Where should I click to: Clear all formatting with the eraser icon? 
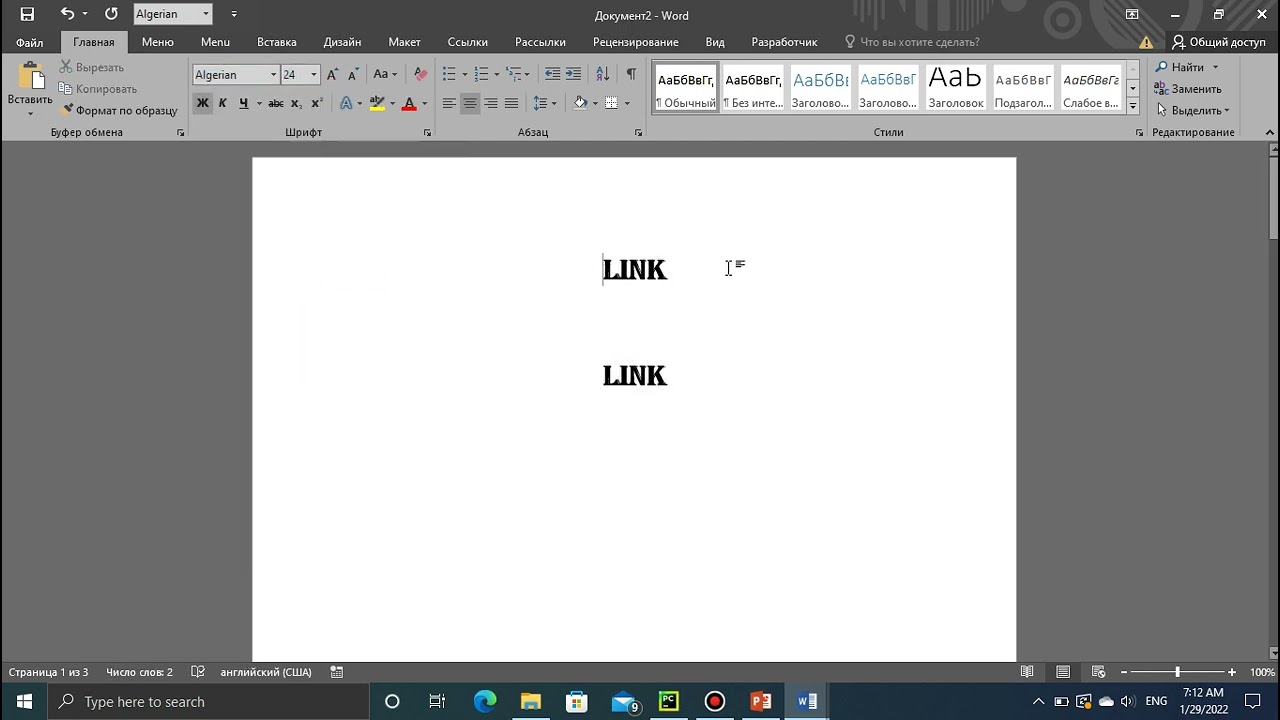(x=421, y=75)
